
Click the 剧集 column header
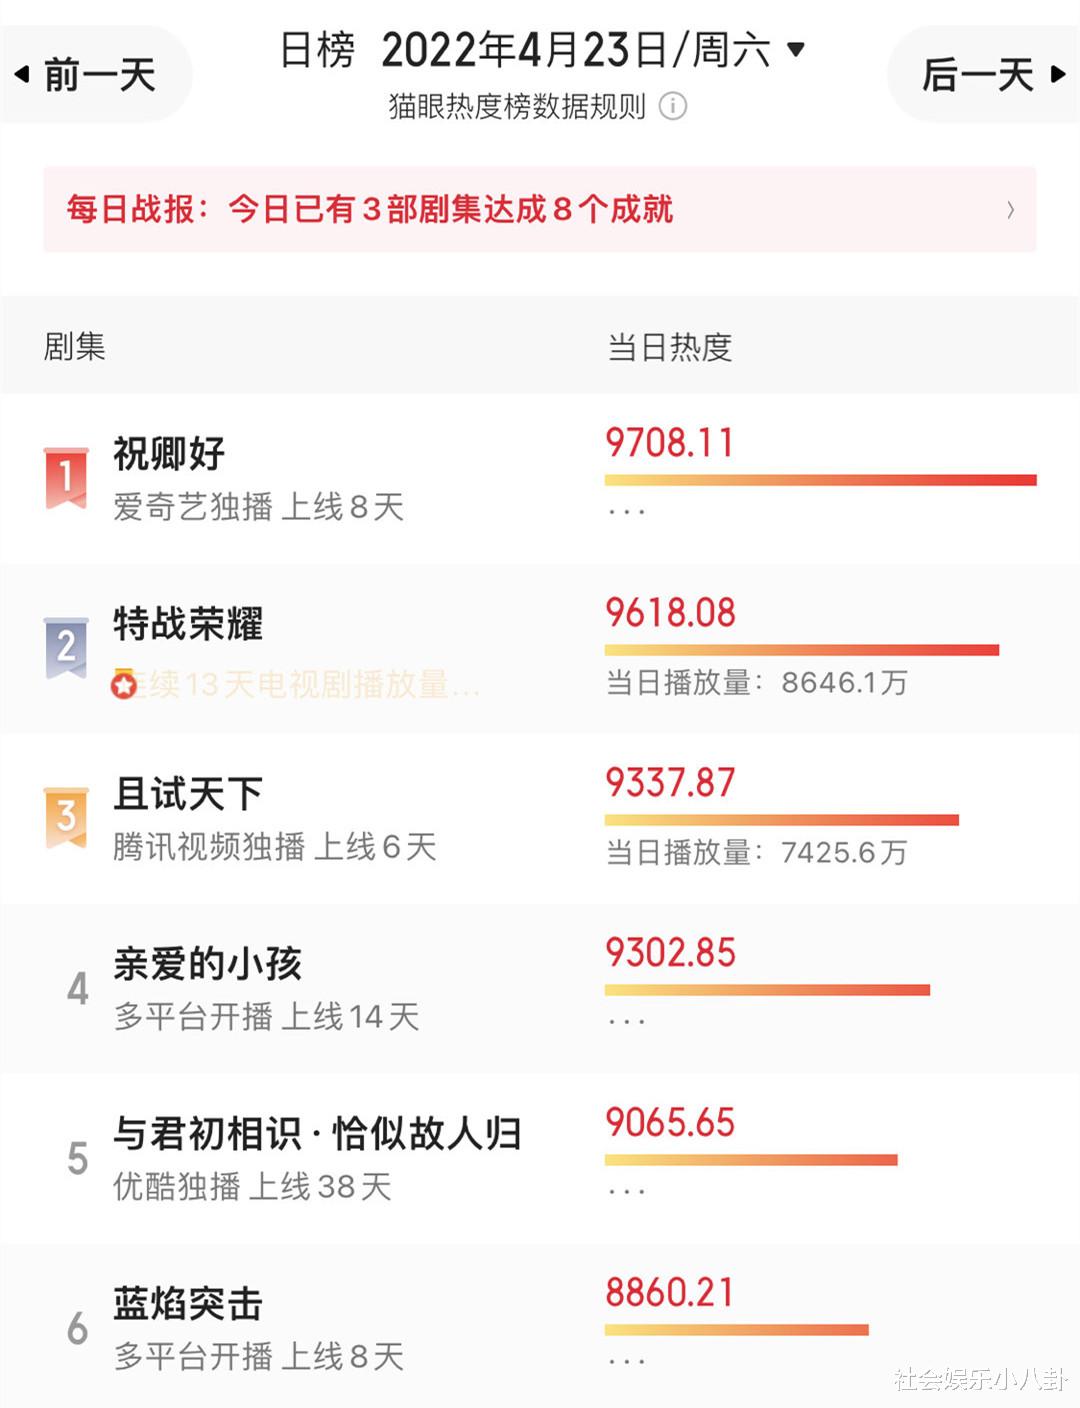(x=74, y=347)
